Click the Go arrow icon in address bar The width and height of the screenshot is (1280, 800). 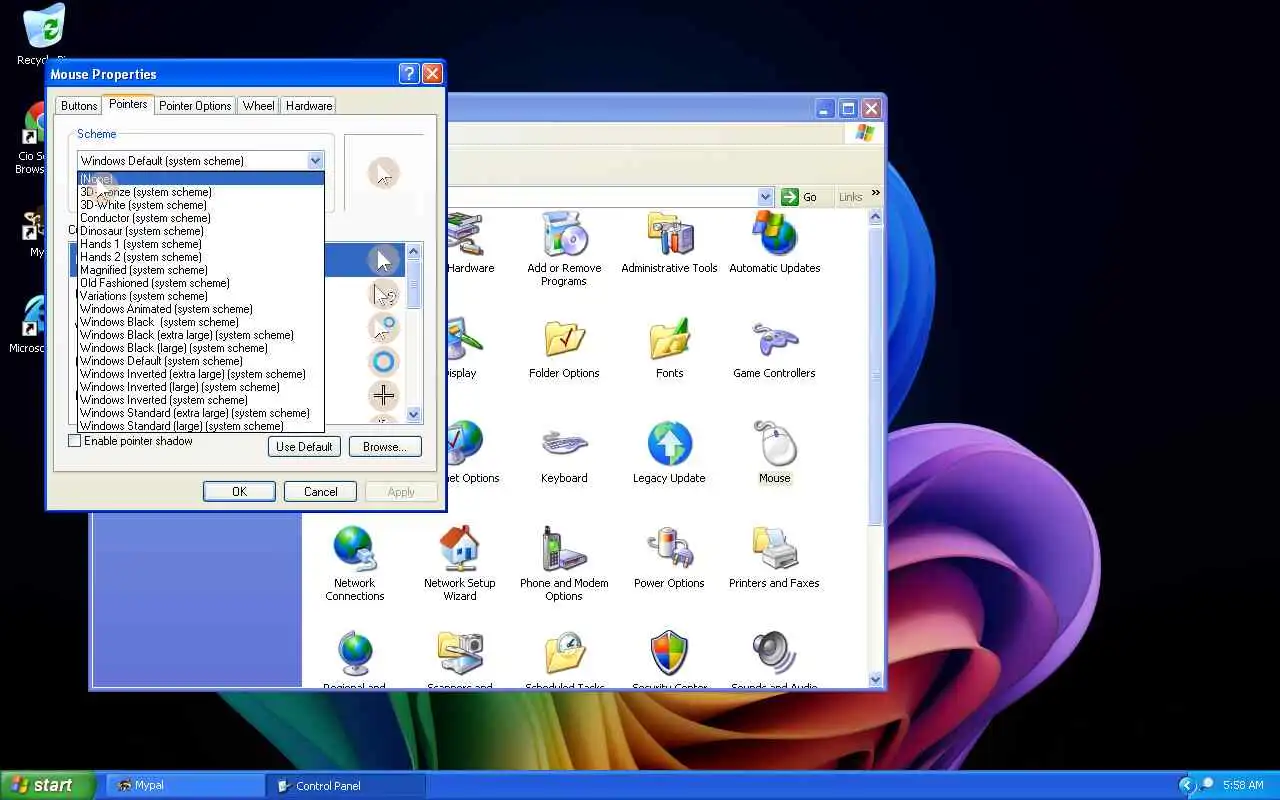click(790, 197)
